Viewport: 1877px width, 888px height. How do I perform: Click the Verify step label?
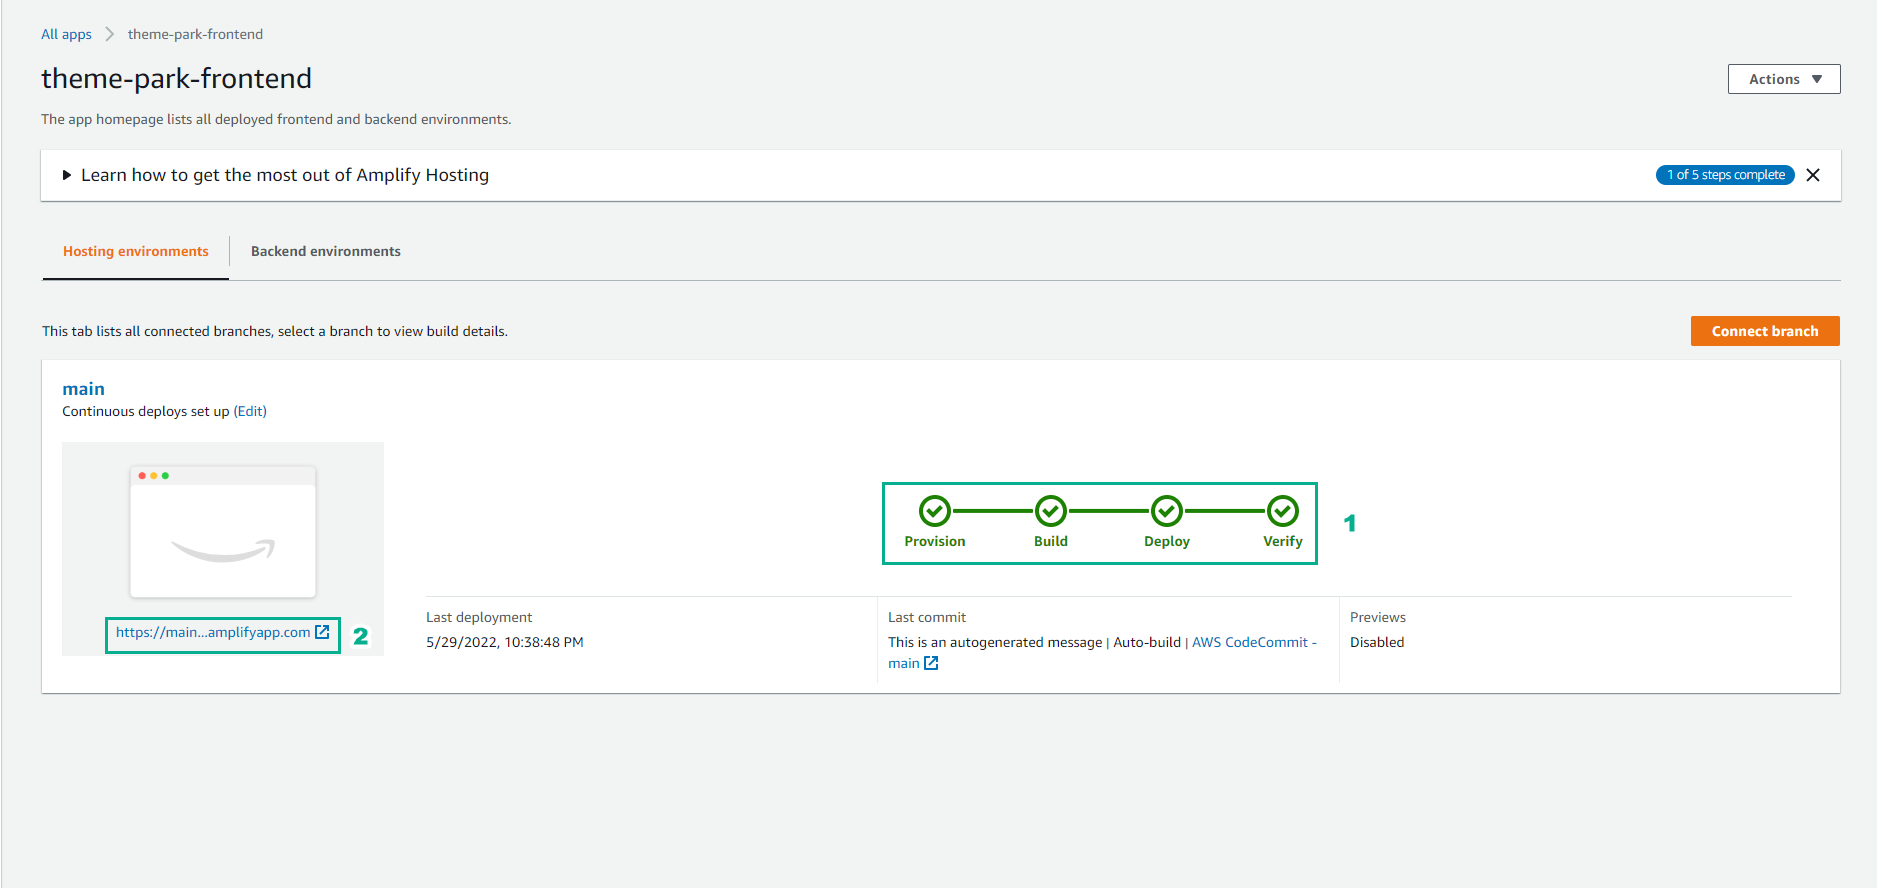(x=1283, y=541)
